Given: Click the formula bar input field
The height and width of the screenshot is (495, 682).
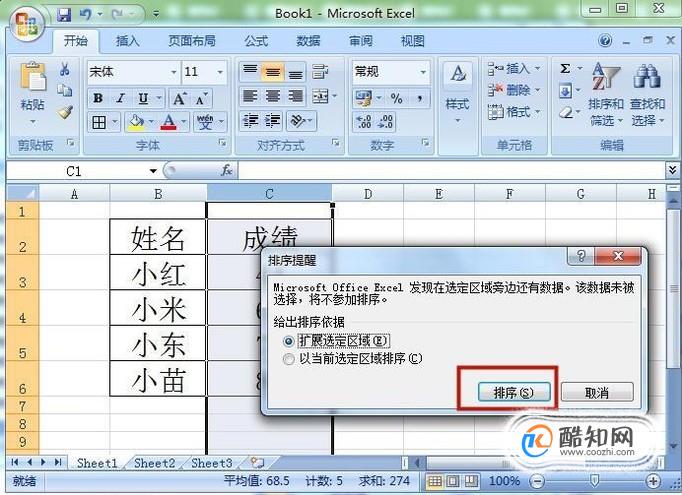Looking at the screenshot, I should coord(451,171).
